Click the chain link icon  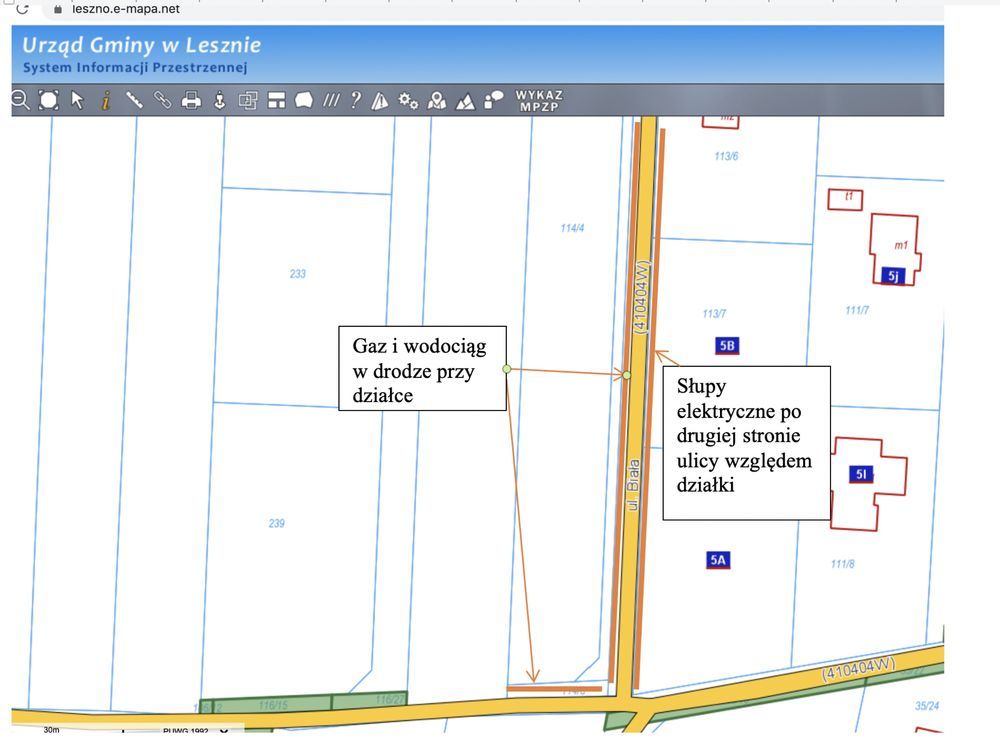[162, 100]
